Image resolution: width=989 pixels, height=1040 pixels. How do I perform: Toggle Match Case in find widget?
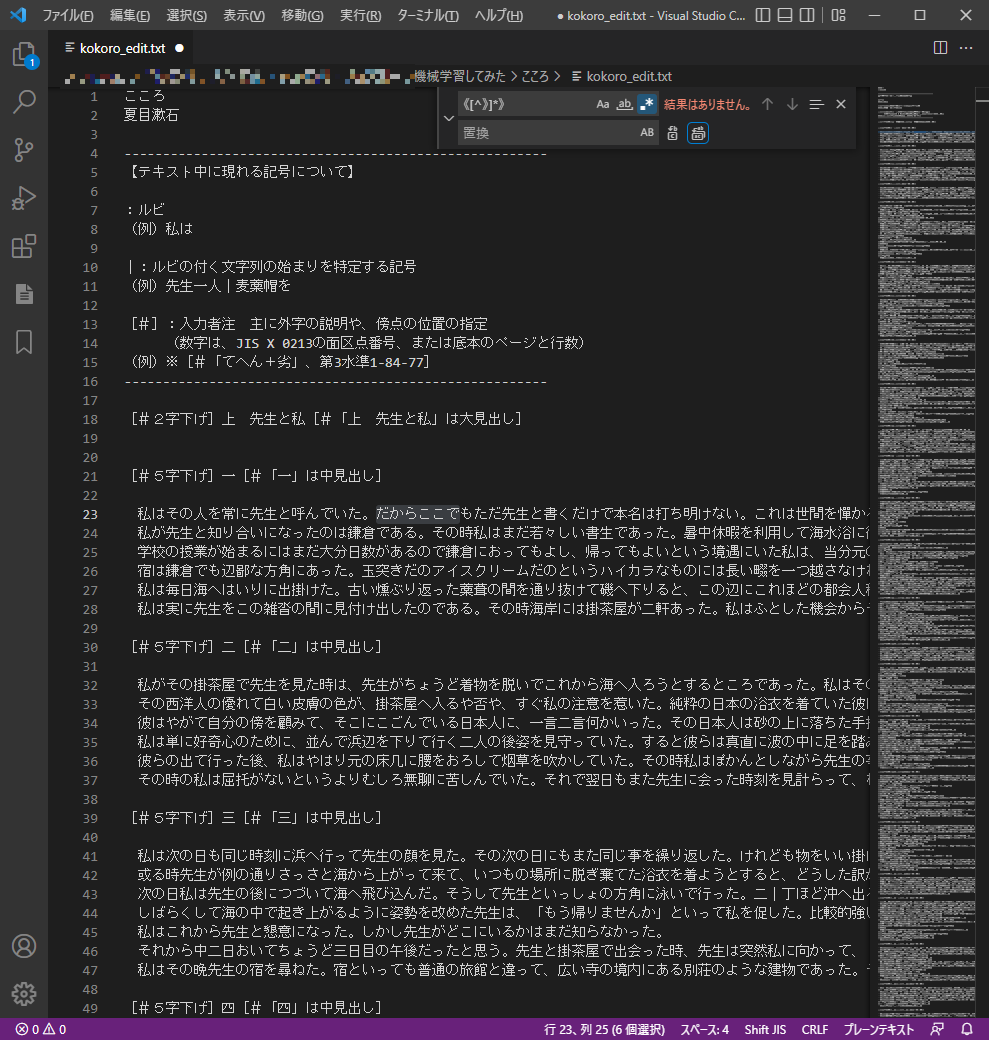603,104
